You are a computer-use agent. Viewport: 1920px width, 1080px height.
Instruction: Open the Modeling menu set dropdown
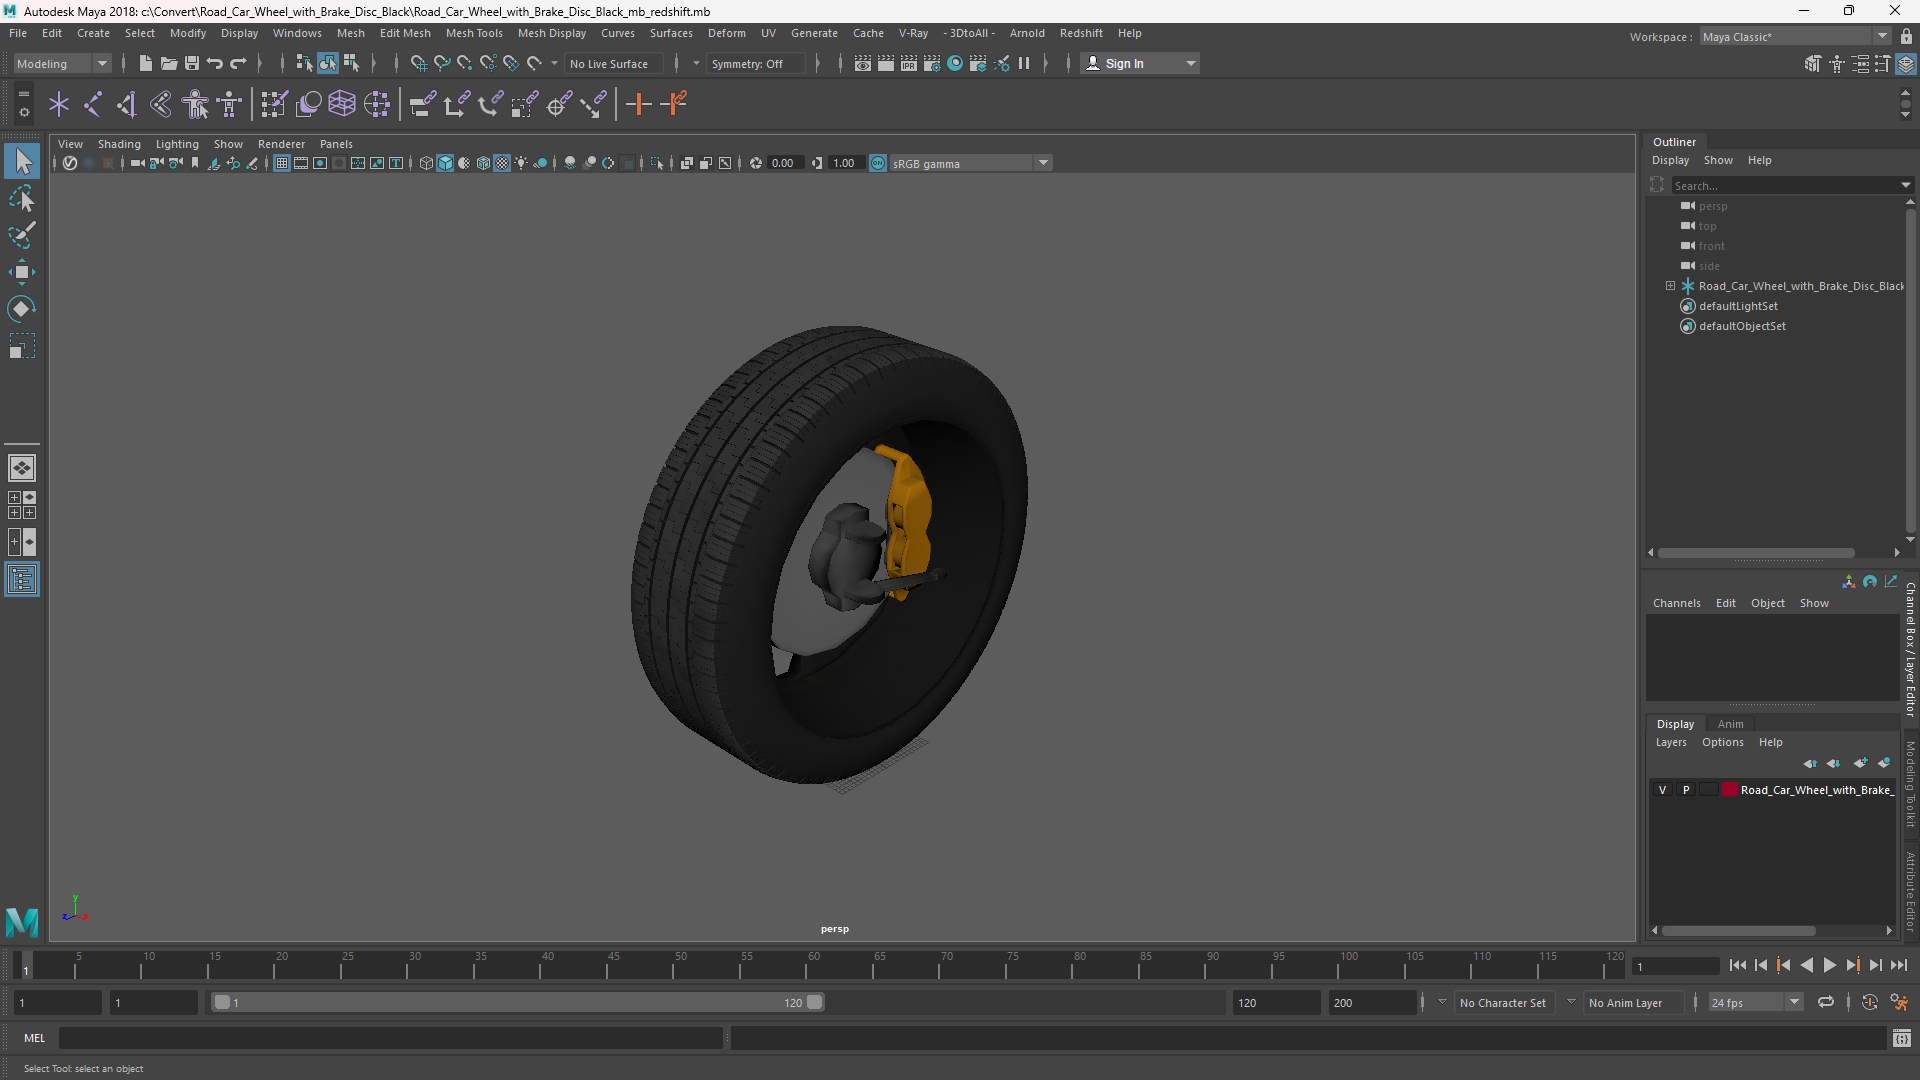pos(62,63)
